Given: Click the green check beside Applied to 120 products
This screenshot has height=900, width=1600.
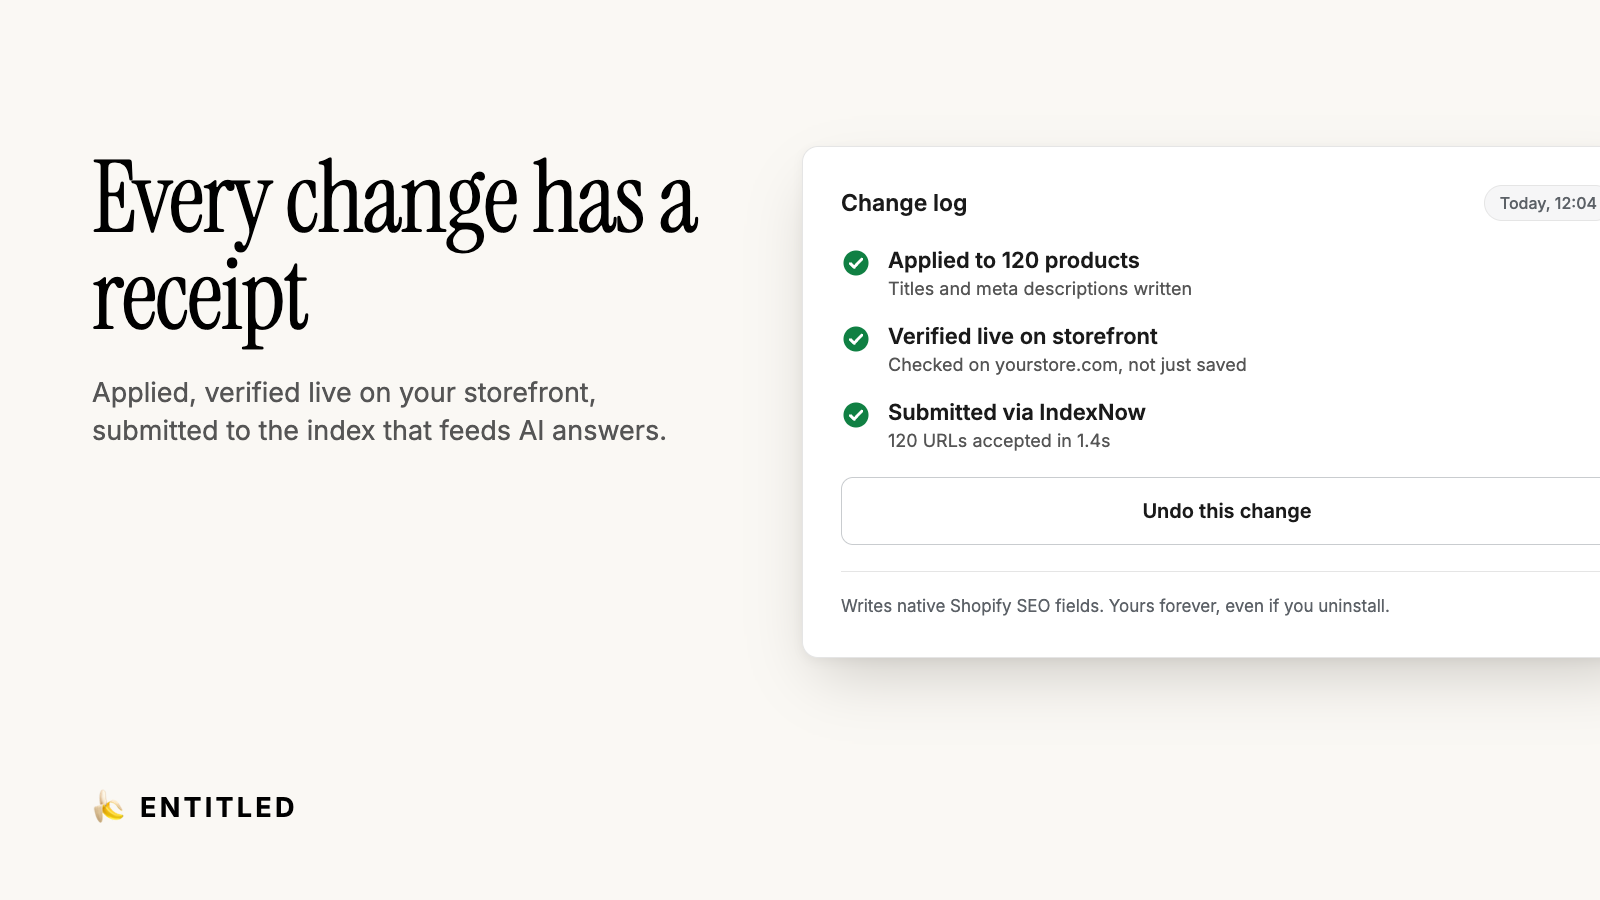Looking at the screenshot, I should coord(856,263).
